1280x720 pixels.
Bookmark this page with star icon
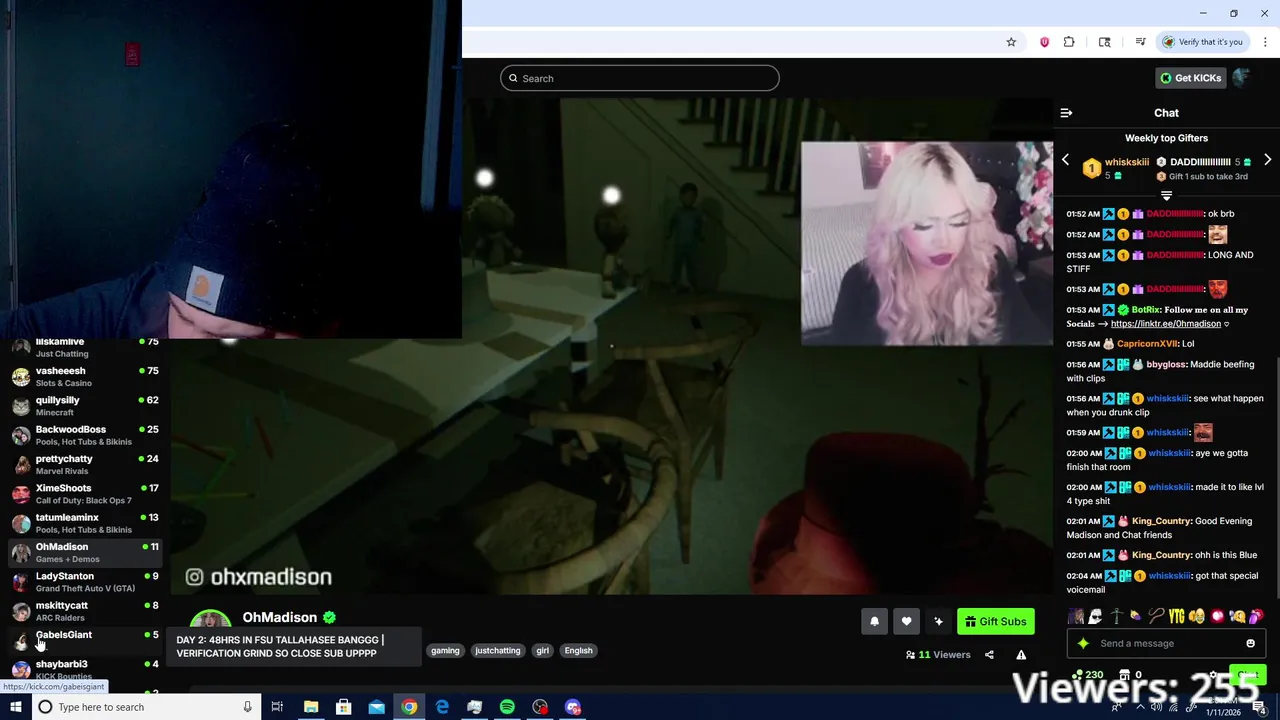1011,42
